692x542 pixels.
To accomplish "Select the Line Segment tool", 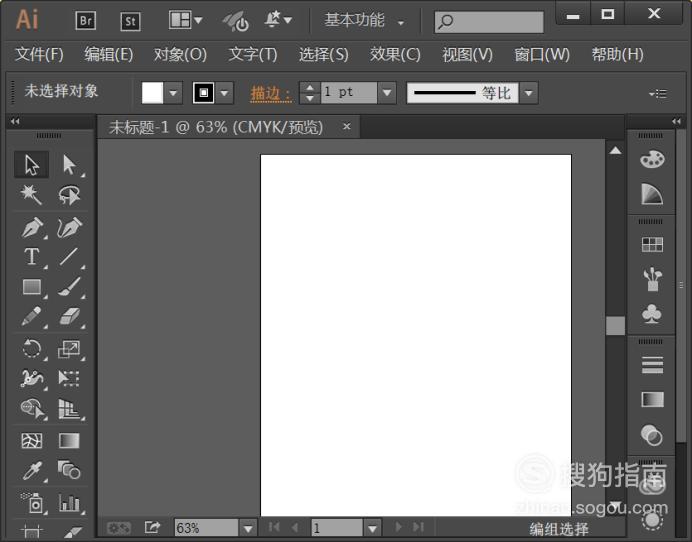I will [x=69, y=256].
